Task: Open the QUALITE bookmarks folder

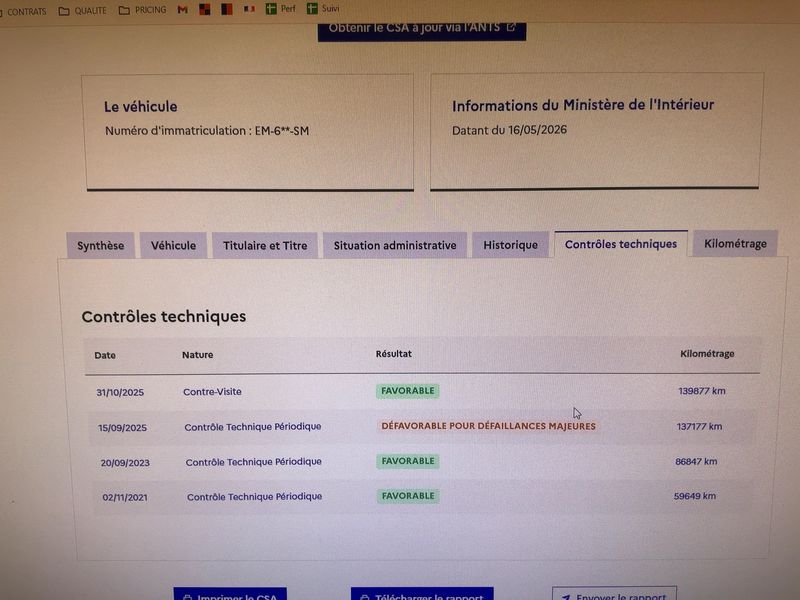Action: tap(82, 11)
